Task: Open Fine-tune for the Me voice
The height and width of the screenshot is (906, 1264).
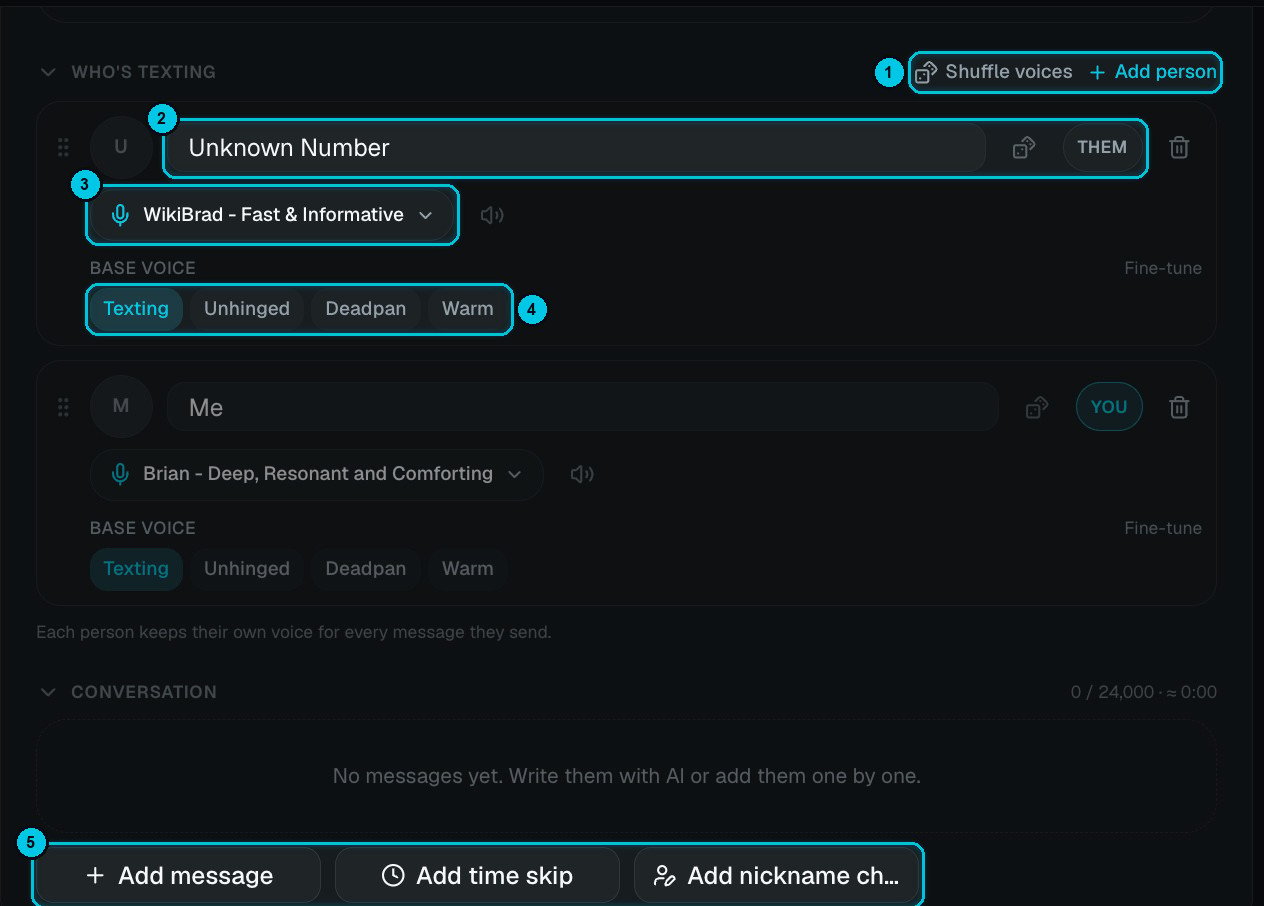Action: [x=1163, y=528]
